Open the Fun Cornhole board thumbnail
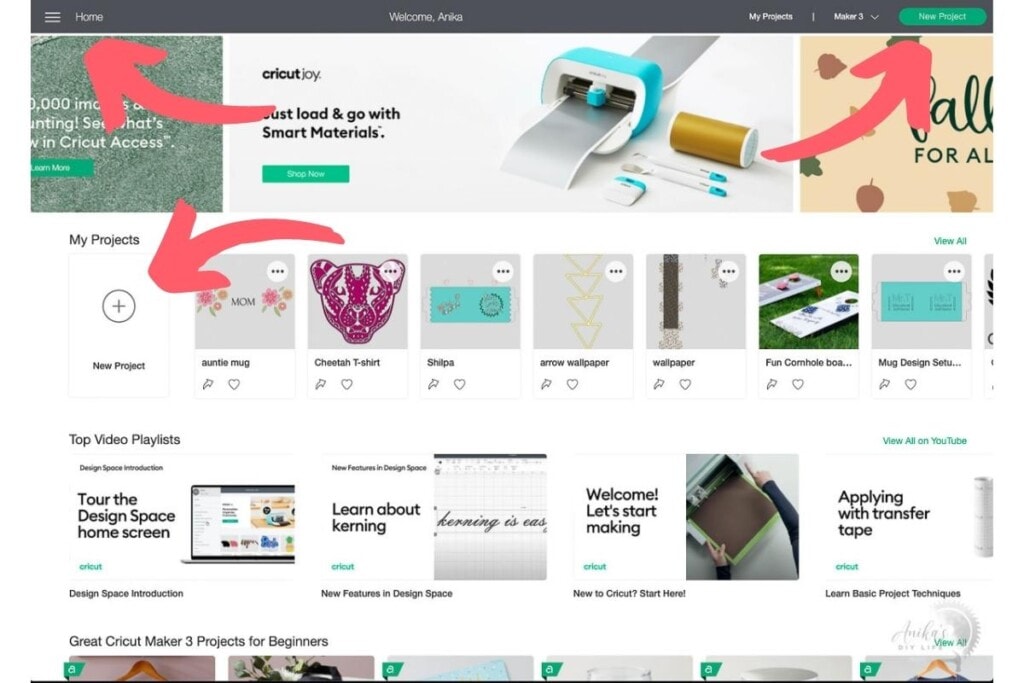Image resolution: width=1024 pixels, height=683 pixels. 808,302
